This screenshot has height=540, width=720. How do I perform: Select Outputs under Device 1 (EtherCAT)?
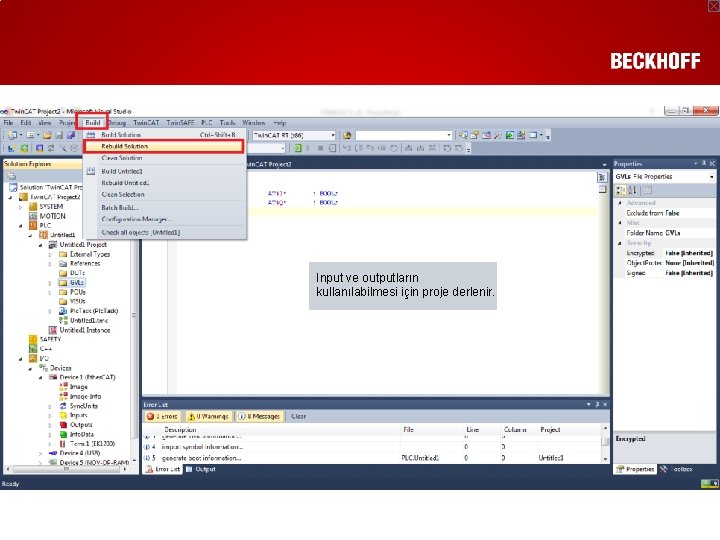(81, 425)
